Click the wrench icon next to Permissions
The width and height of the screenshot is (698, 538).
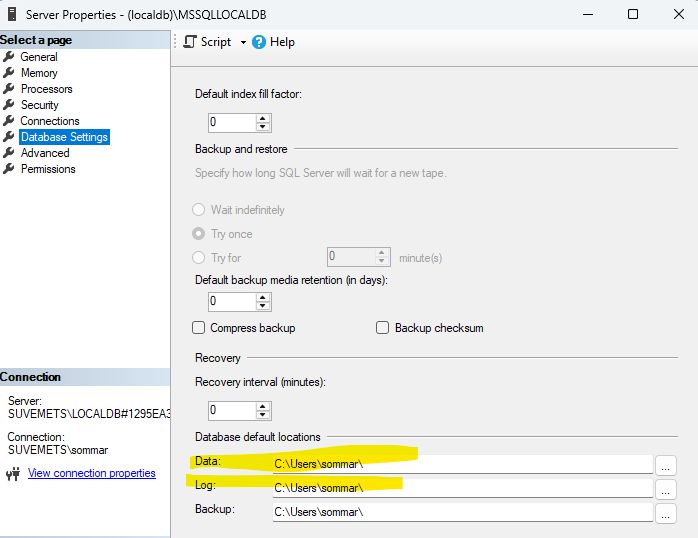(8, 169)
